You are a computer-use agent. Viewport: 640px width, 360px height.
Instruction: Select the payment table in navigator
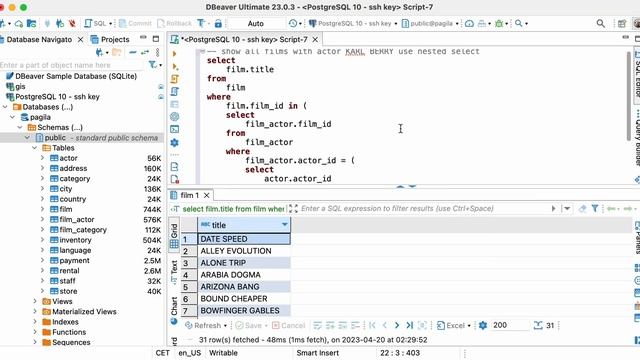(x=74, y=260)
